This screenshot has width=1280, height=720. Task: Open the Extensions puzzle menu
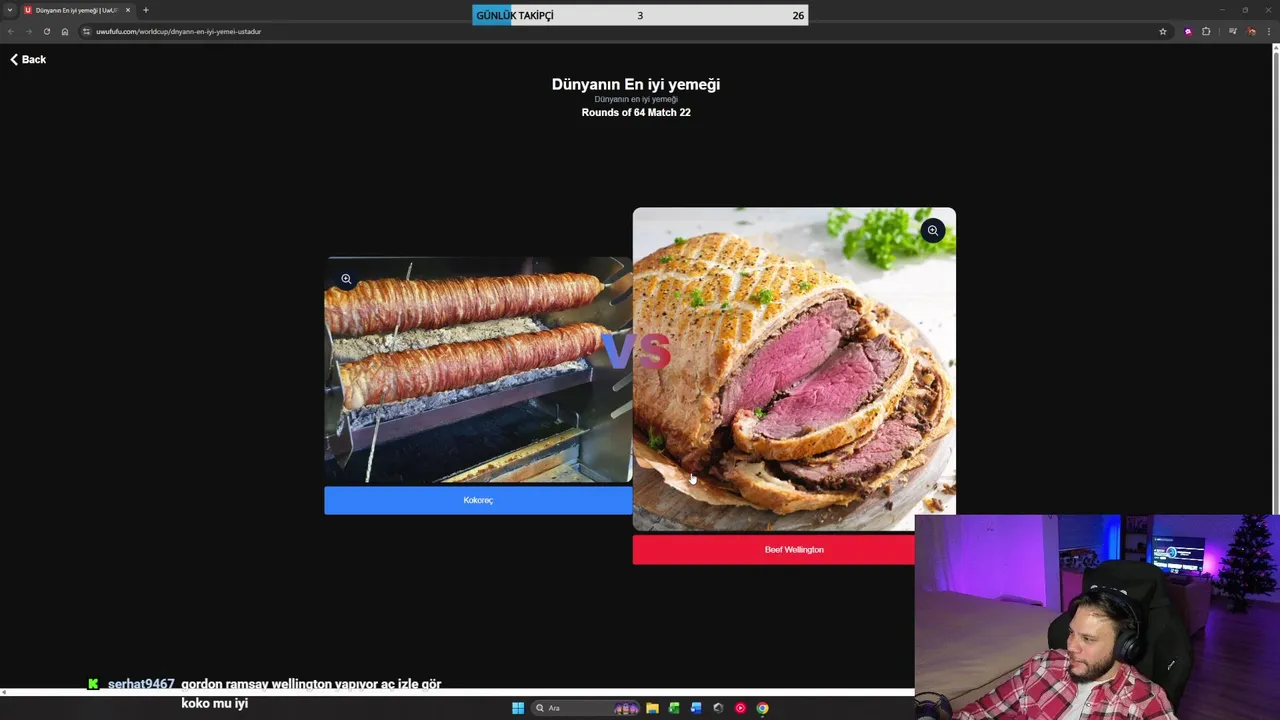[x=1206, y=31]
